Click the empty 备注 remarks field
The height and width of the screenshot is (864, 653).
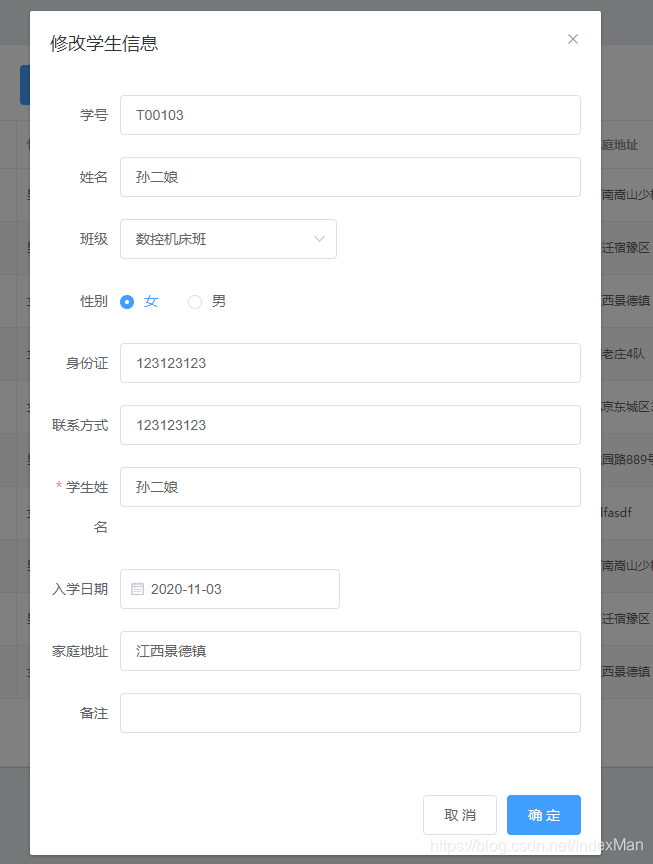coord(350,713)
